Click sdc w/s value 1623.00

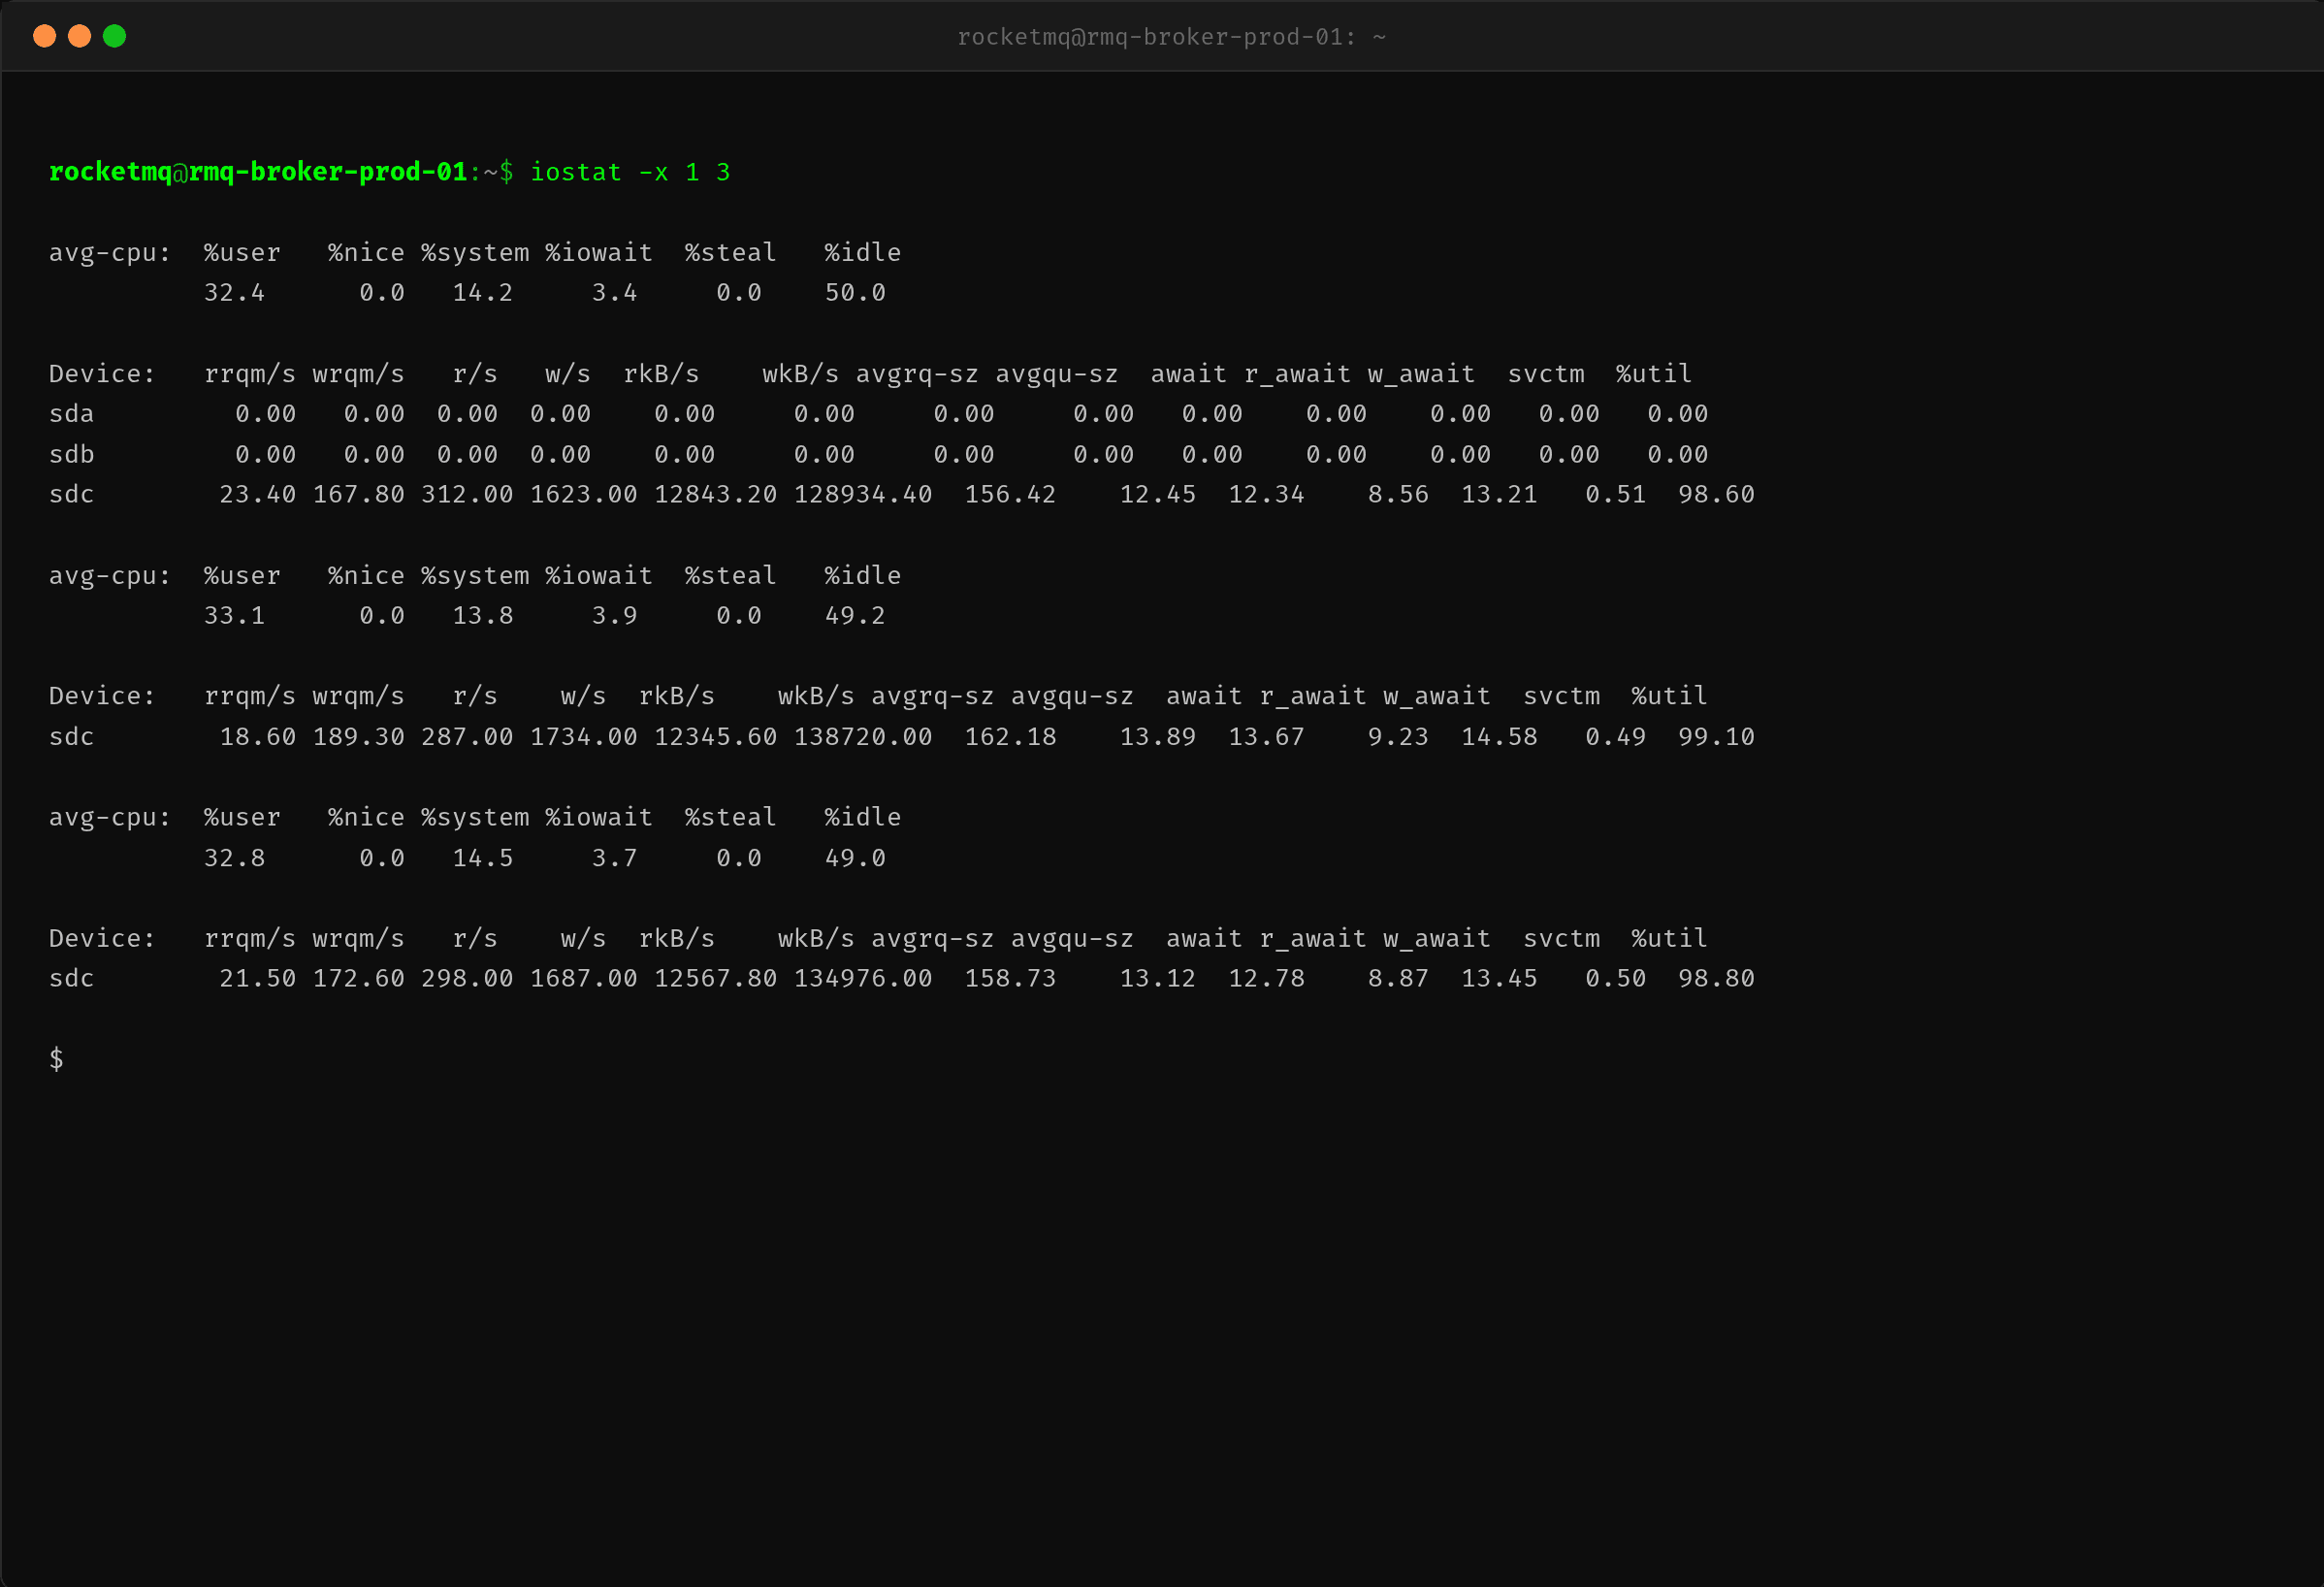pos(583,495)
